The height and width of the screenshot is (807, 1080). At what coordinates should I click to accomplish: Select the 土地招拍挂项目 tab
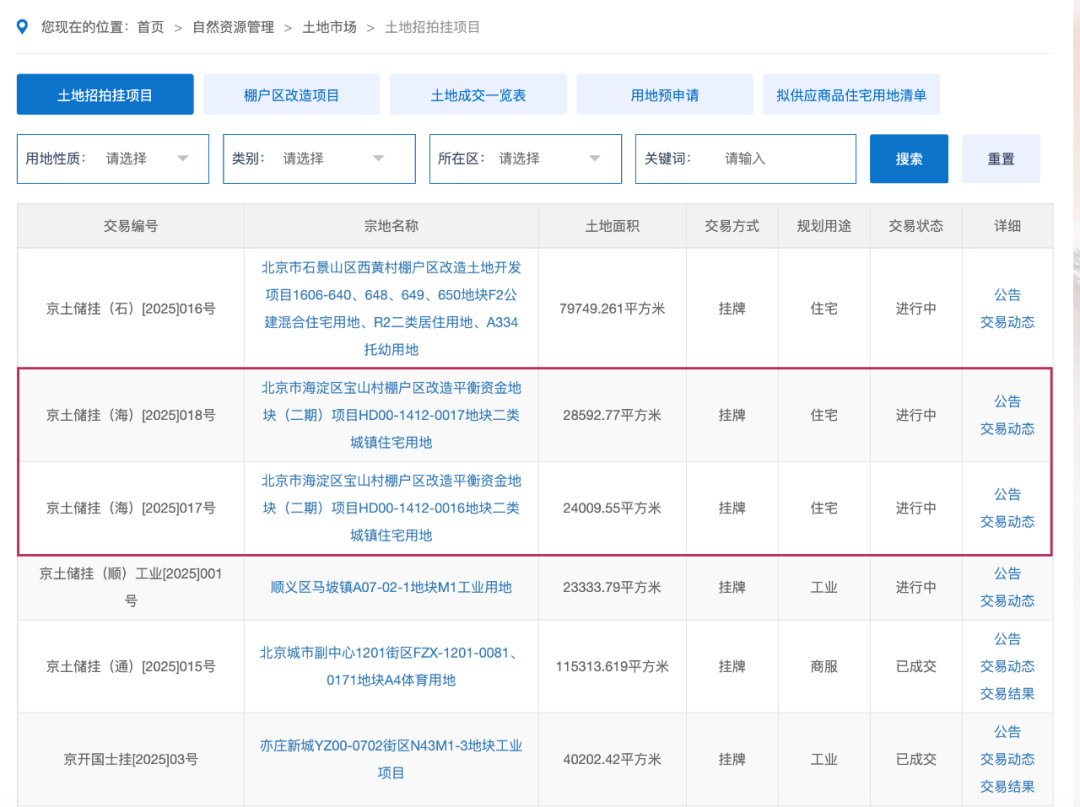105,95
